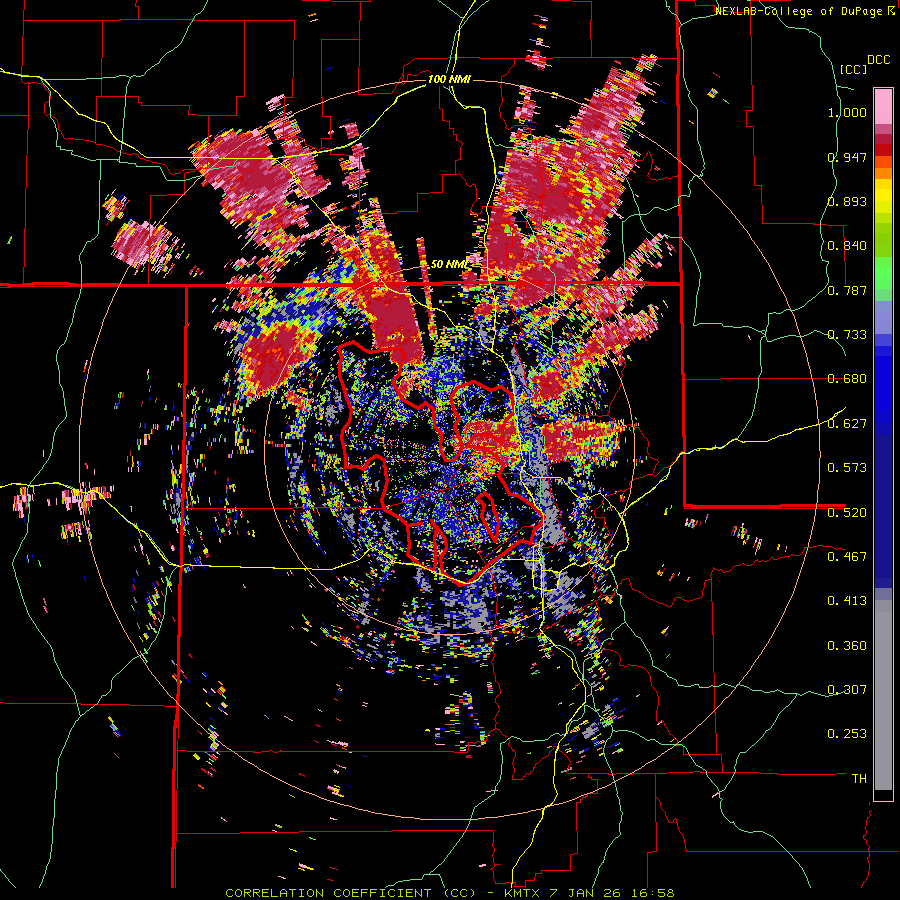Viewport: 900px width, 900px height.
Task: Click the 0.947 value on color scale
Action: pyautogui.click(x=847, y=157)
